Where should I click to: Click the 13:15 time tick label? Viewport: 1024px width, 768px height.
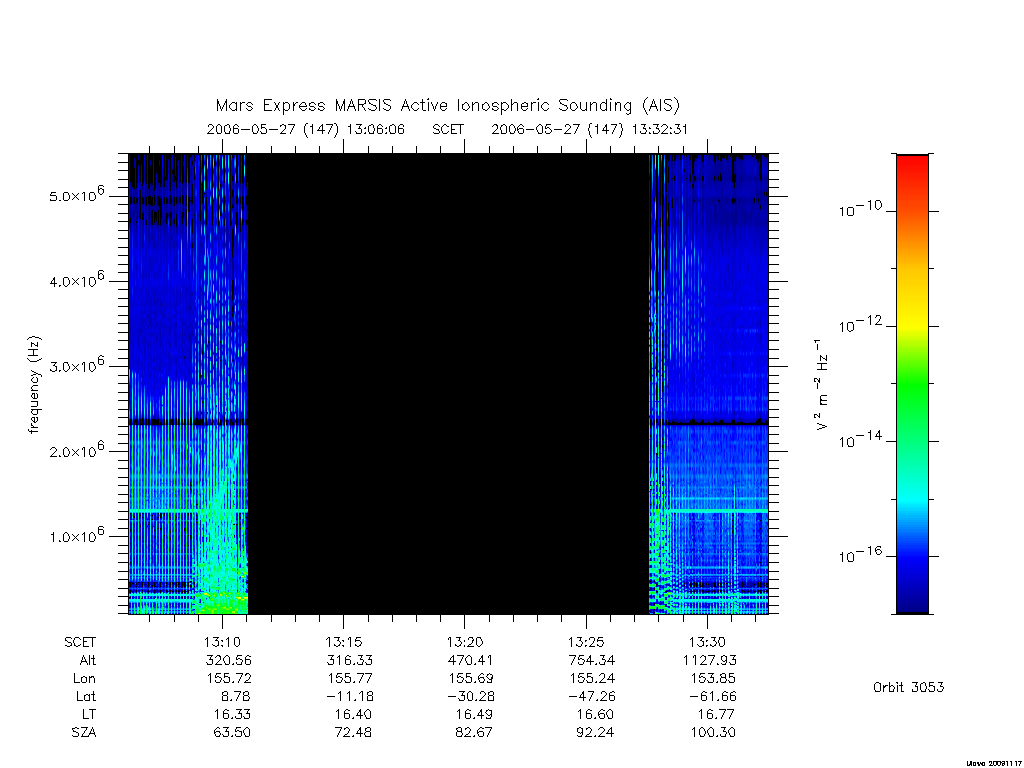[x=344, y=642]
